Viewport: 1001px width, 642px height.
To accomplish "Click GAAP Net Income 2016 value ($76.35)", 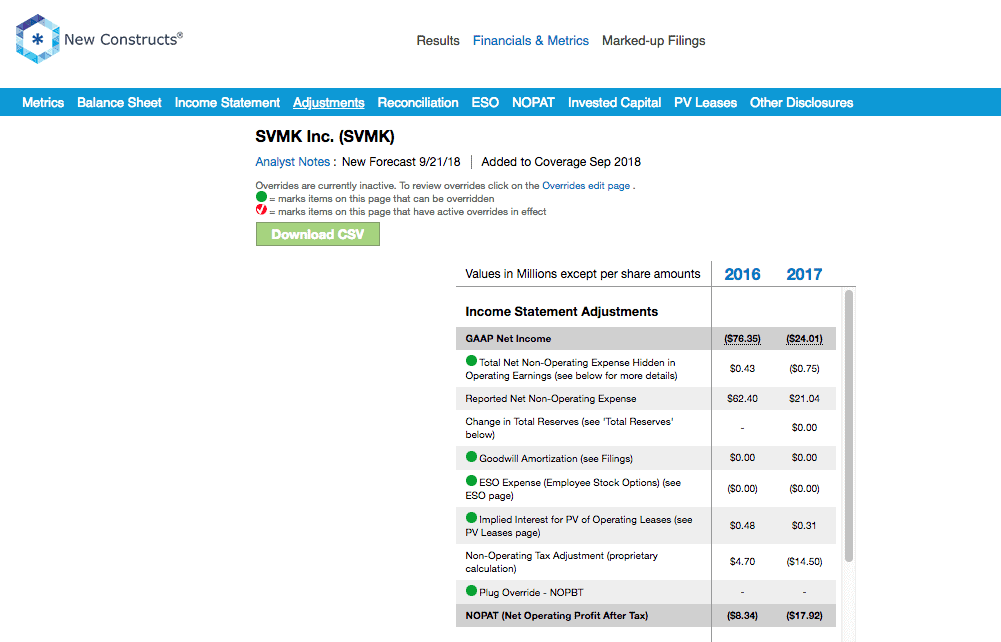I will click(742, 339).
